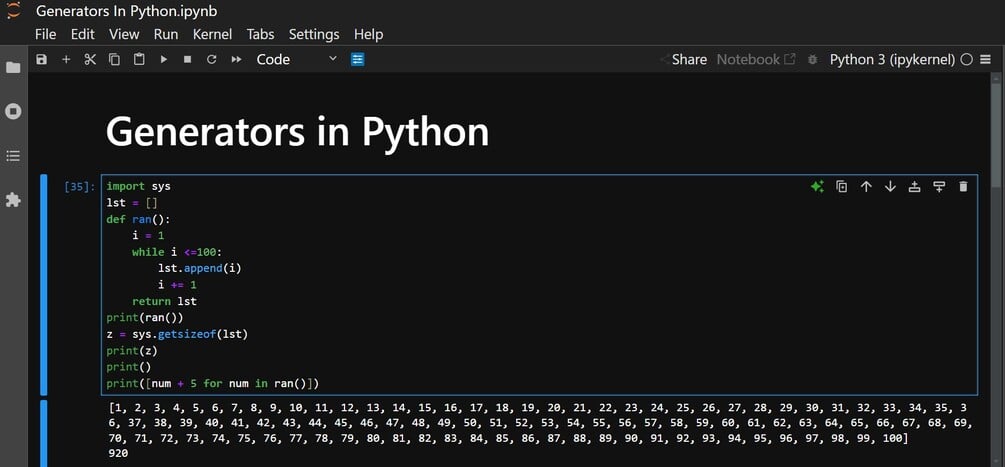Viewport: 1005px width, 467px height.
Task: Insert a new cell below with plus icon
Action: 66,60
